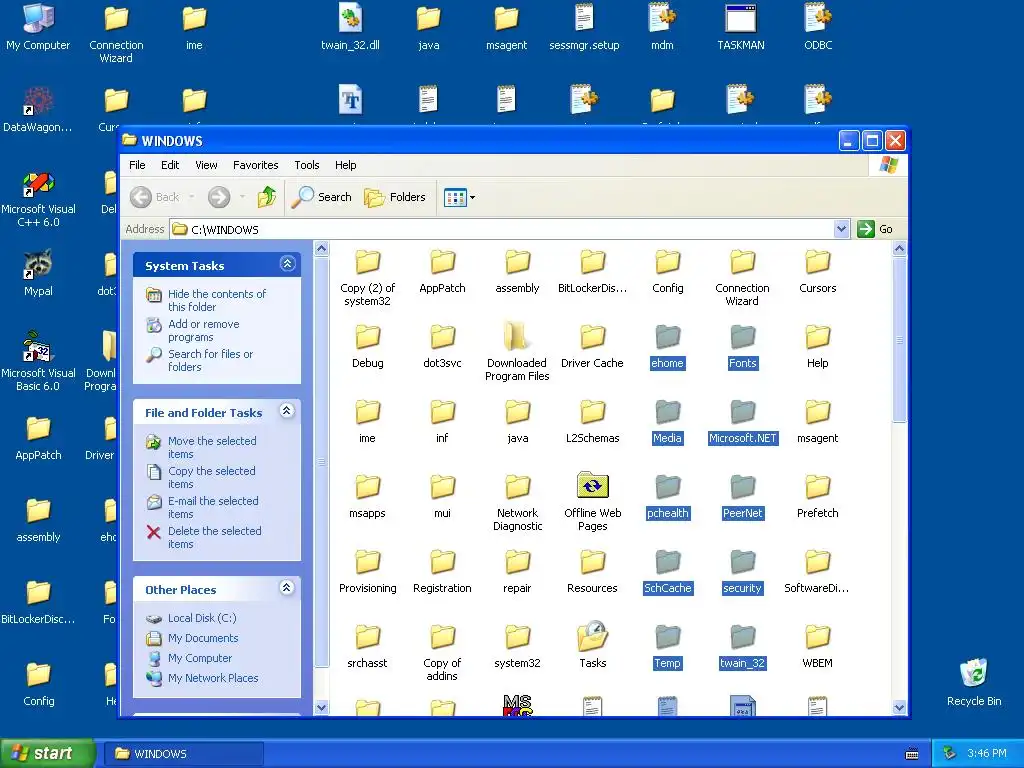Open the Forward history dropdown arrow
This screenshot has width=1024, height=768.
[242, 197]
